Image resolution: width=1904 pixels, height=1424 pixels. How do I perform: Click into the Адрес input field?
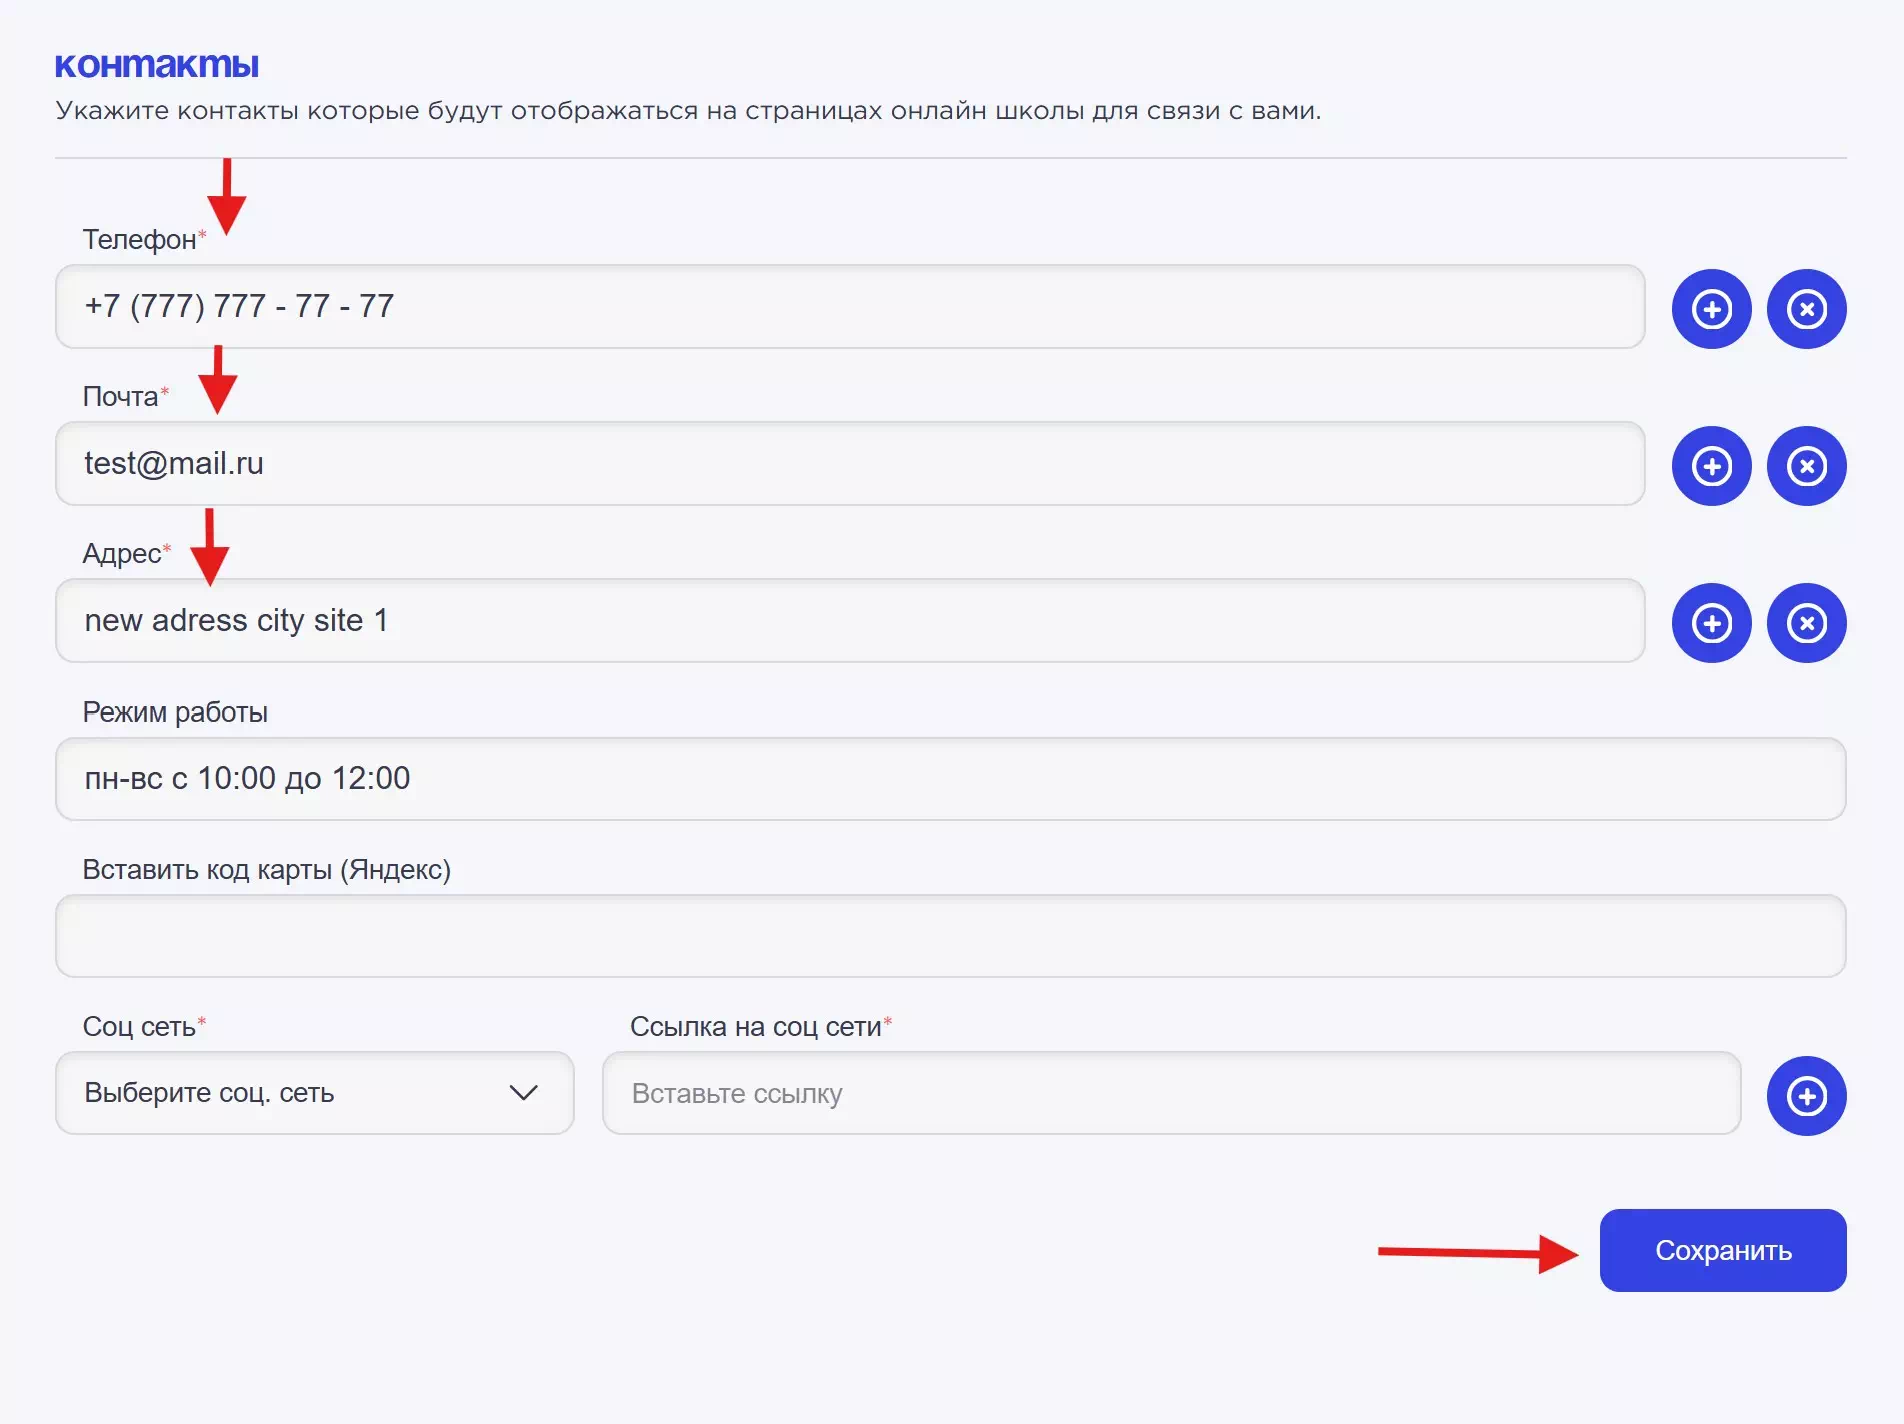[x=850, y=621]
